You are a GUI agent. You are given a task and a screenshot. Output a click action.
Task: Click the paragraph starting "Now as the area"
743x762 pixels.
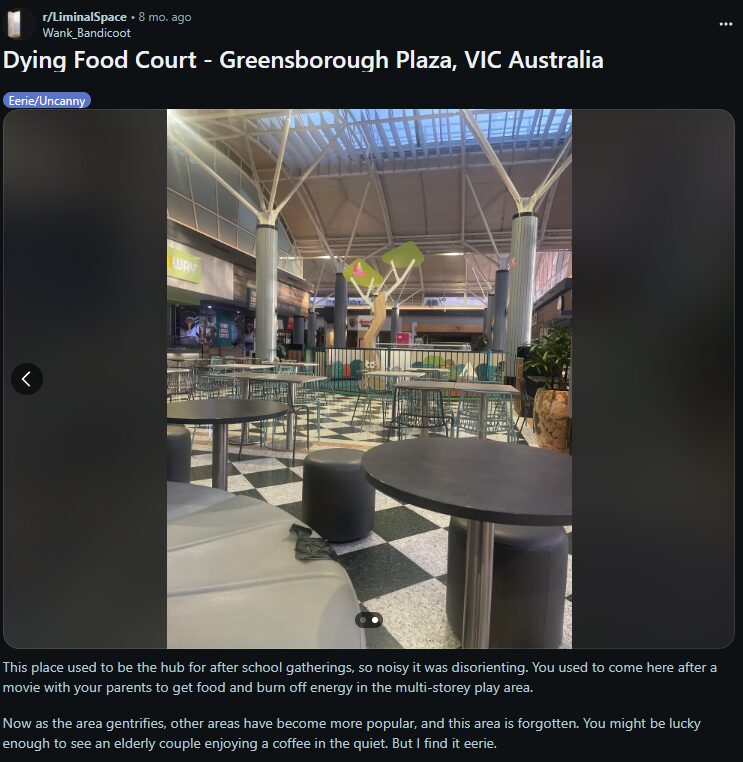point(352,733)
